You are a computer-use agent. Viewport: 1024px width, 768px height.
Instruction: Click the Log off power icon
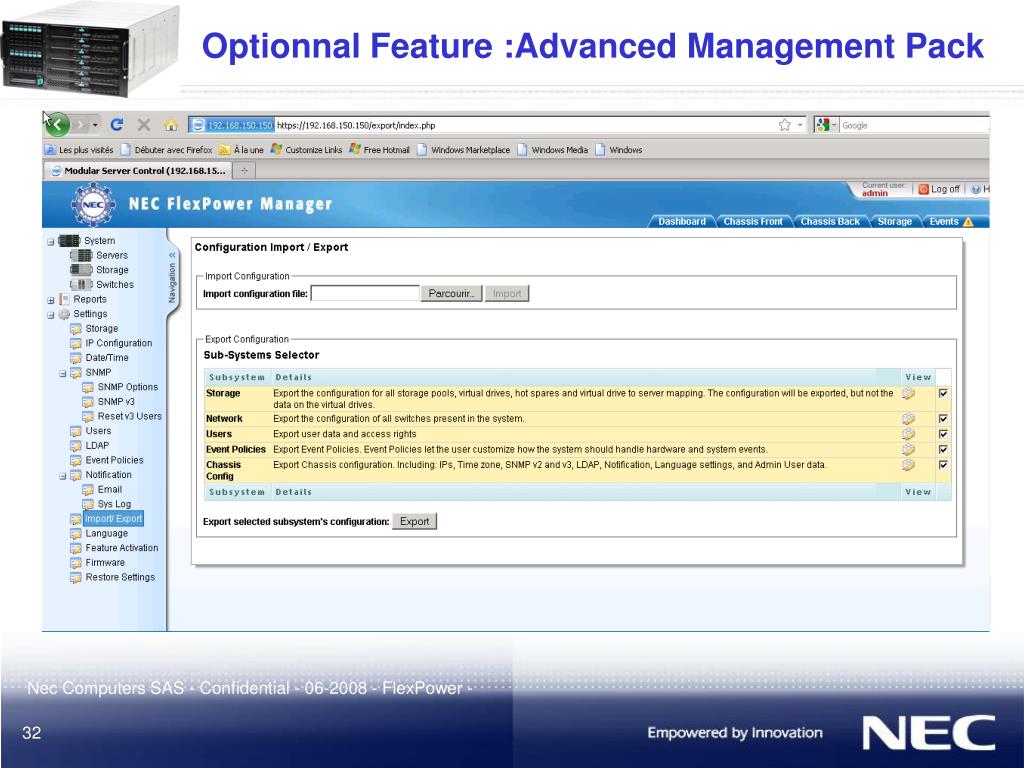[x=923, y=189]
